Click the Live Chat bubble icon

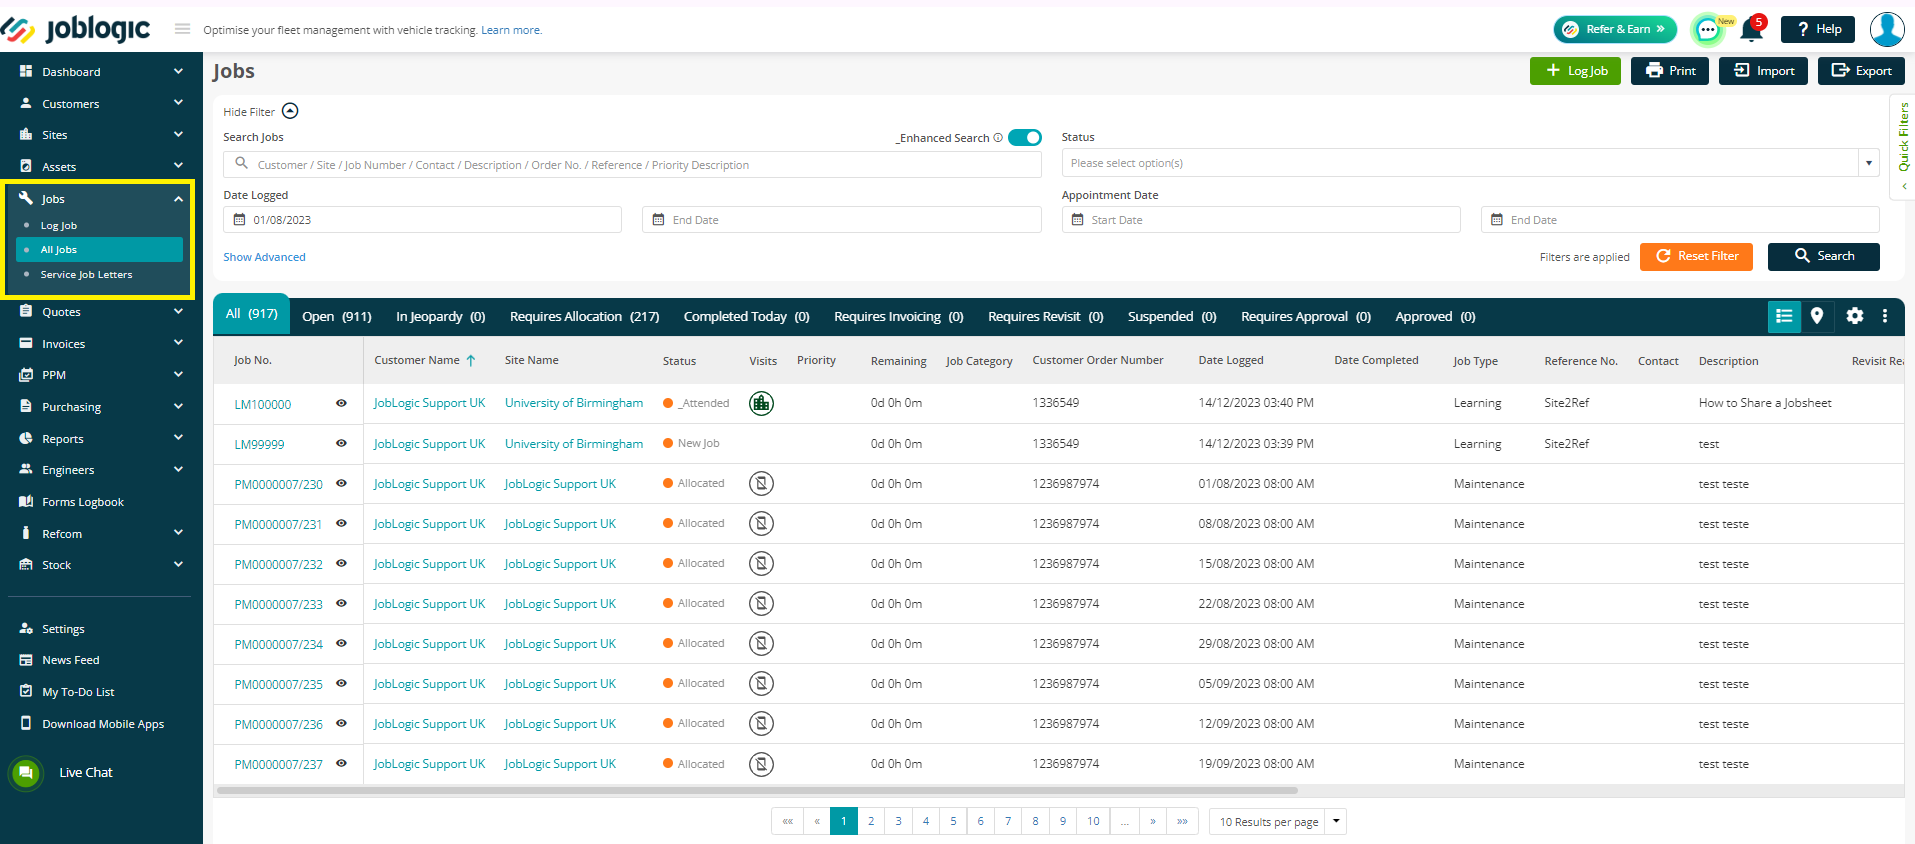[x=26, y=772]
